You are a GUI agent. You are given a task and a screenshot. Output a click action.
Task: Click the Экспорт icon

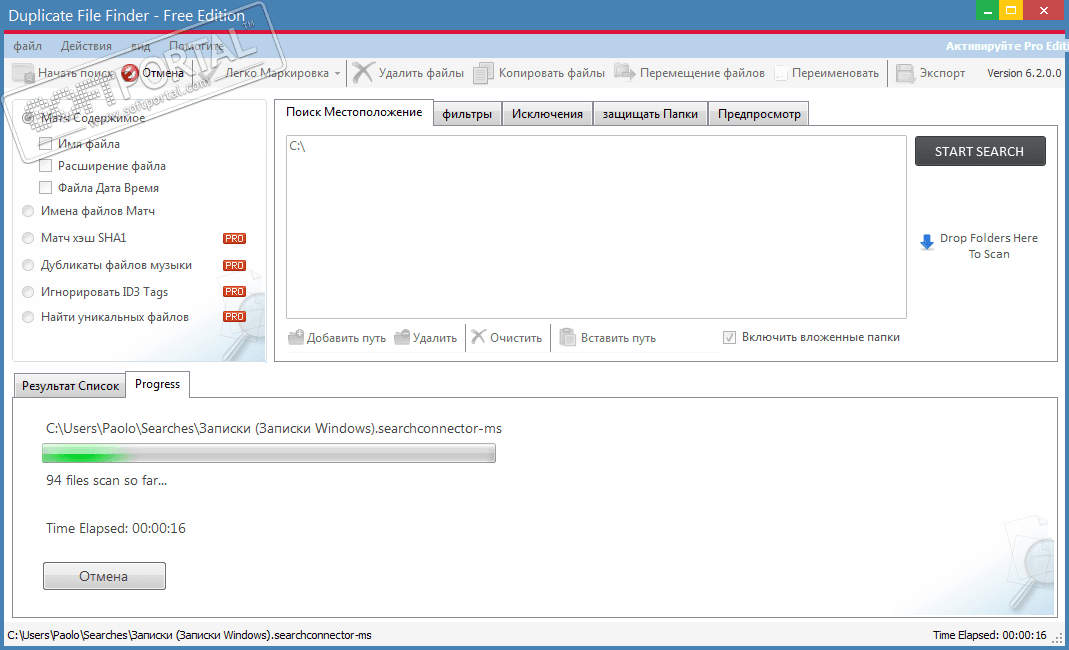[905, 73]
